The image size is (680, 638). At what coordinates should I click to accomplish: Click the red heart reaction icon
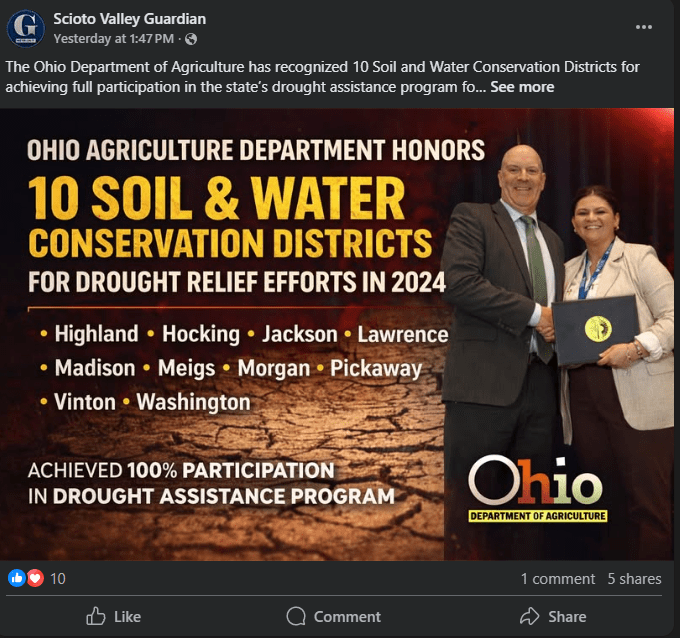point(35,578)
